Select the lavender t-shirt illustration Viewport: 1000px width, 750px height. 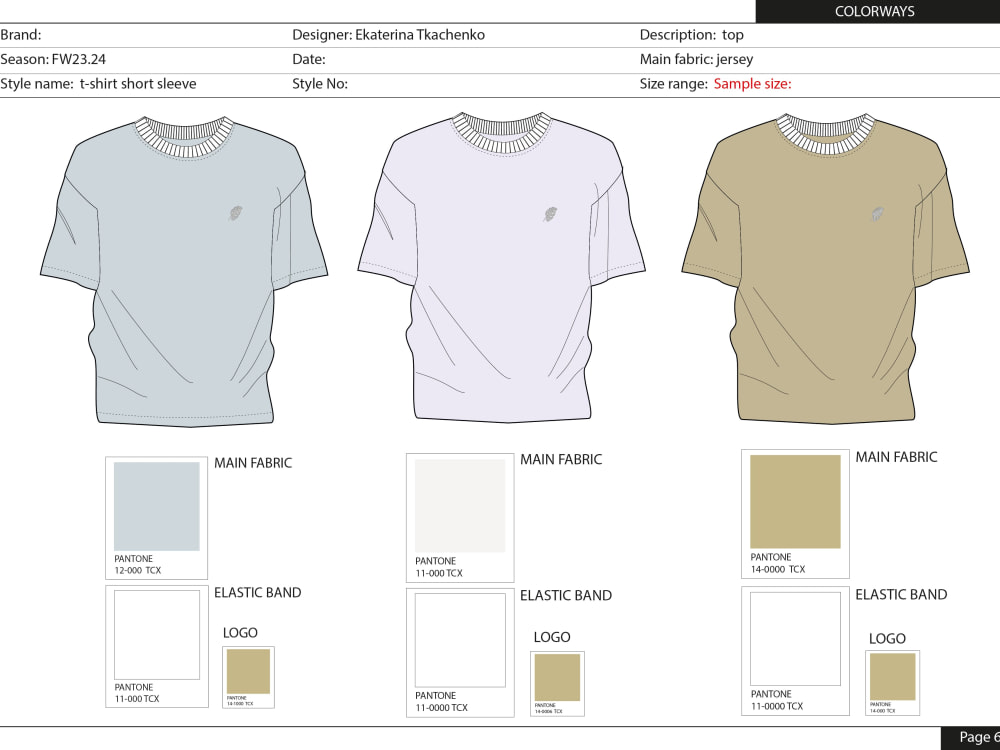[501, 268]
